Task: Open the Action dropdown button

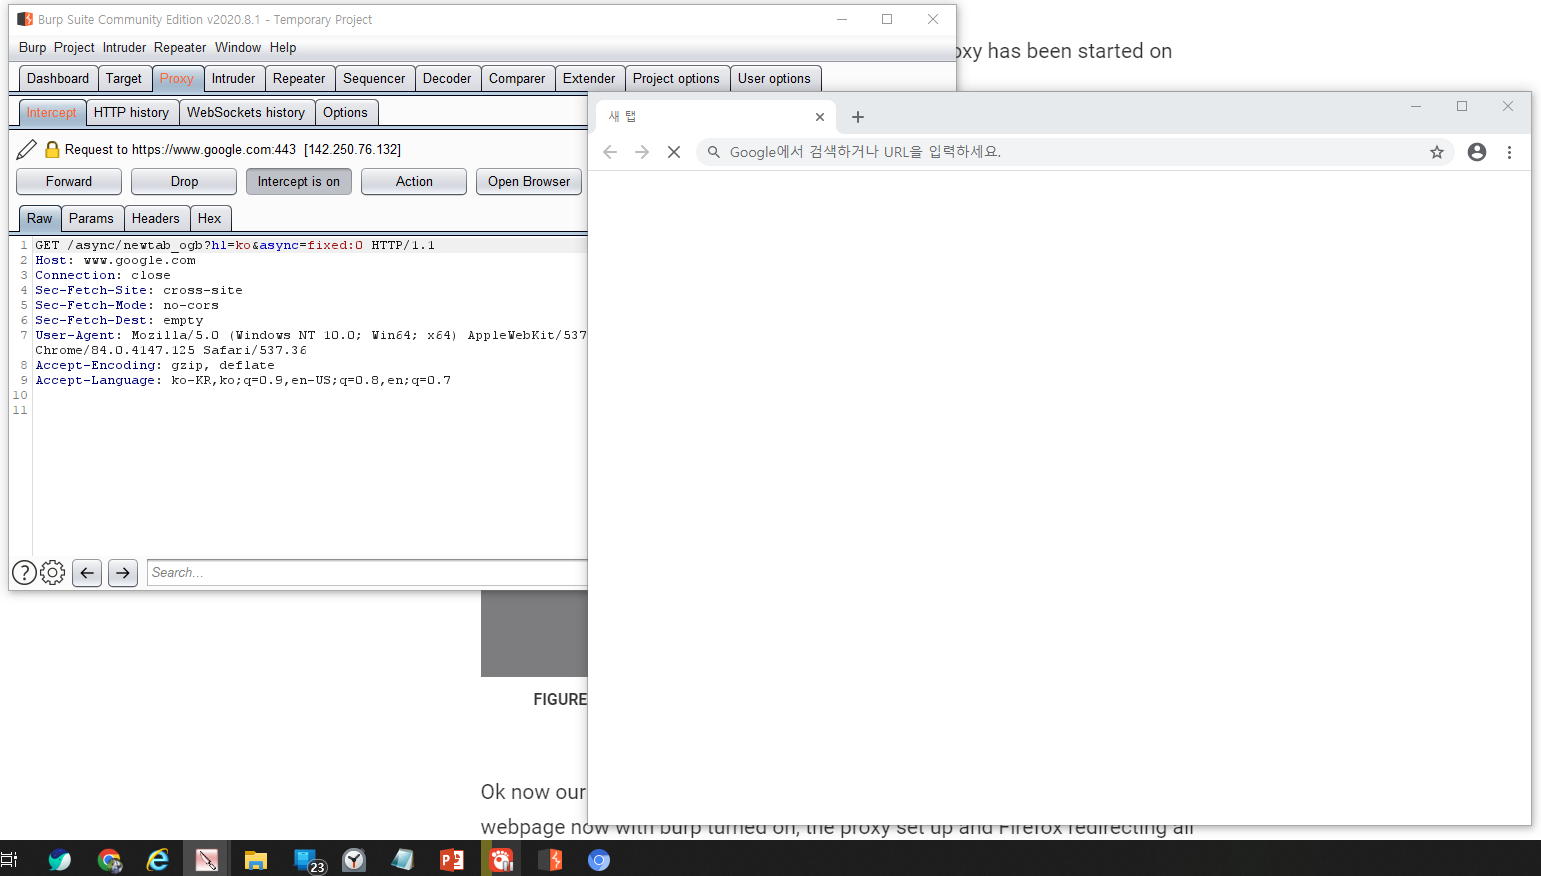Action: 414,181
